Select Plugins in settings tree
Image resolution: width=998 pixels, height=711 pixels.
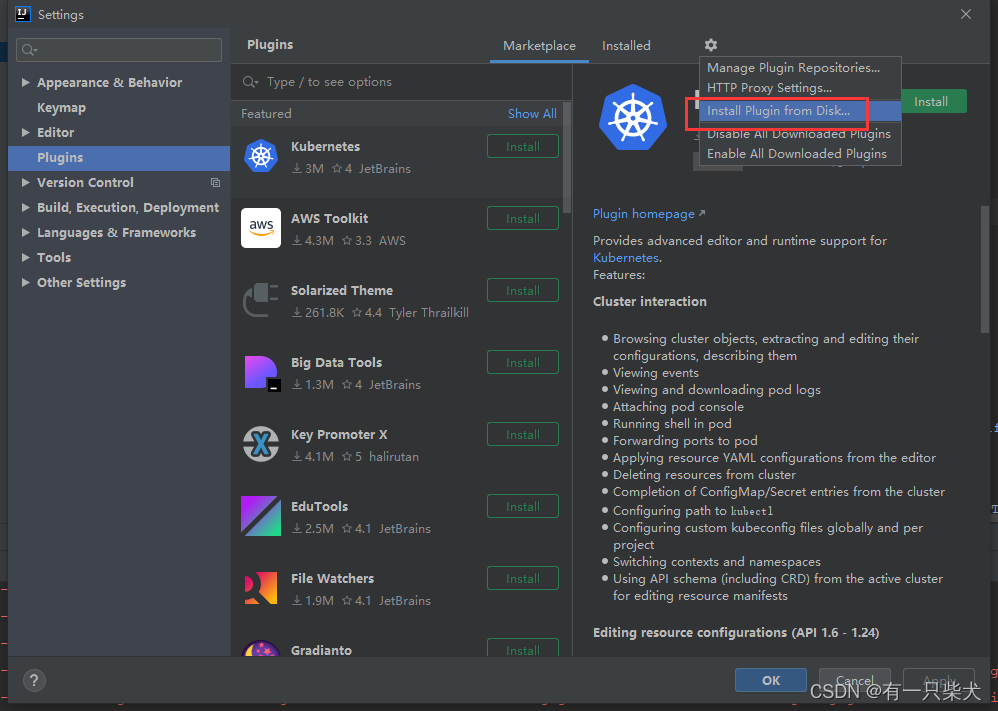119,158
